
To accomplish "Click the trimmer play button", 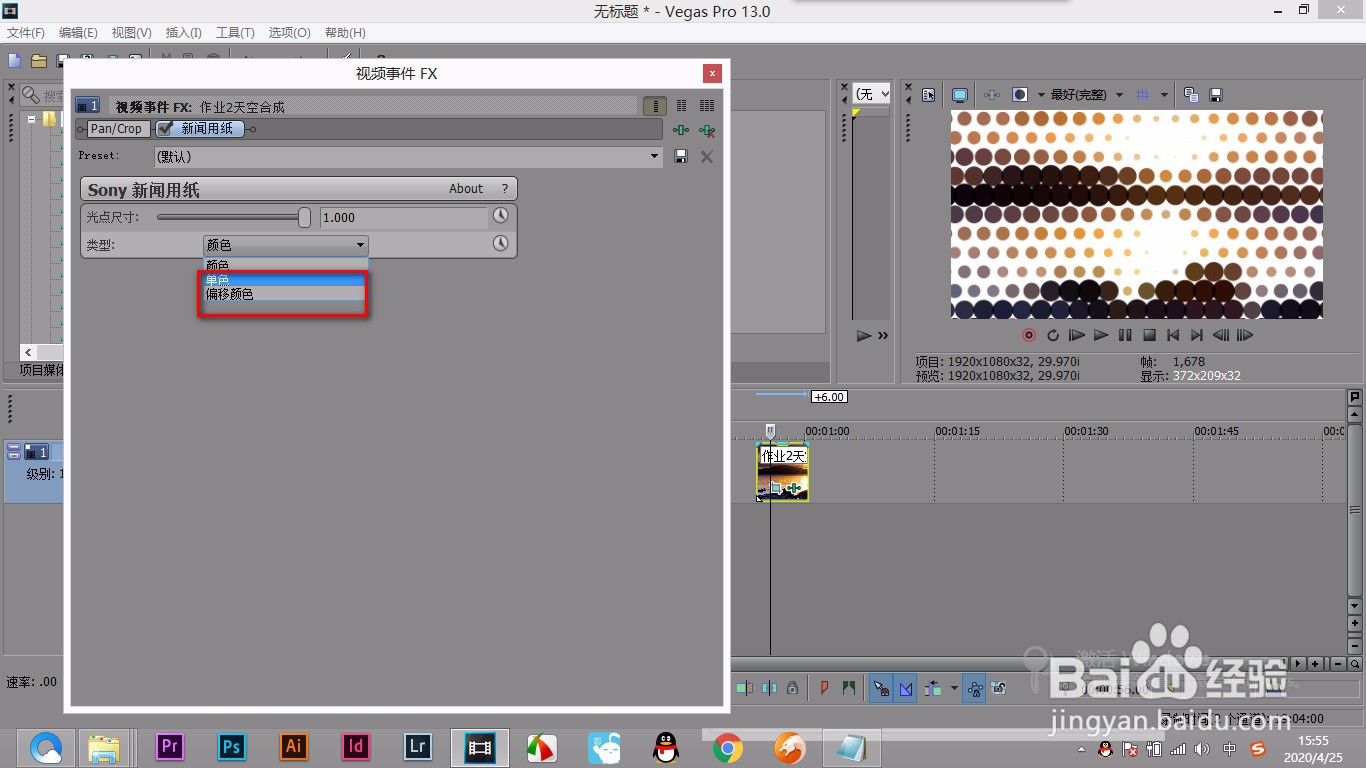I will click(863, 336).
